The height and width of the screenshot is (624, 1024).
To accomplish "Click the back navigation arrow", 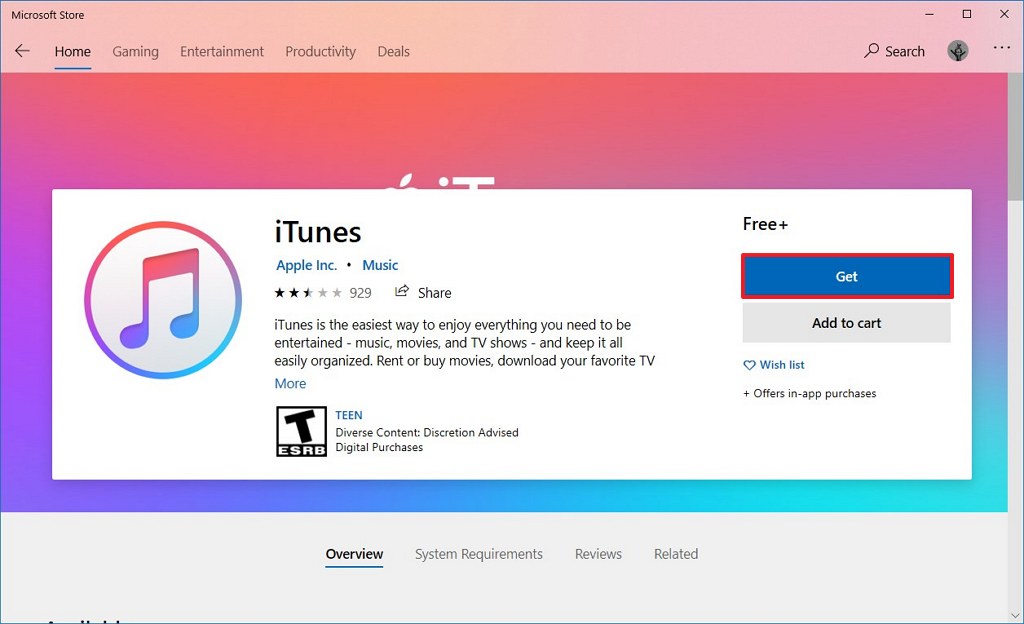I will pyautogui.click(x=22, y=51).
